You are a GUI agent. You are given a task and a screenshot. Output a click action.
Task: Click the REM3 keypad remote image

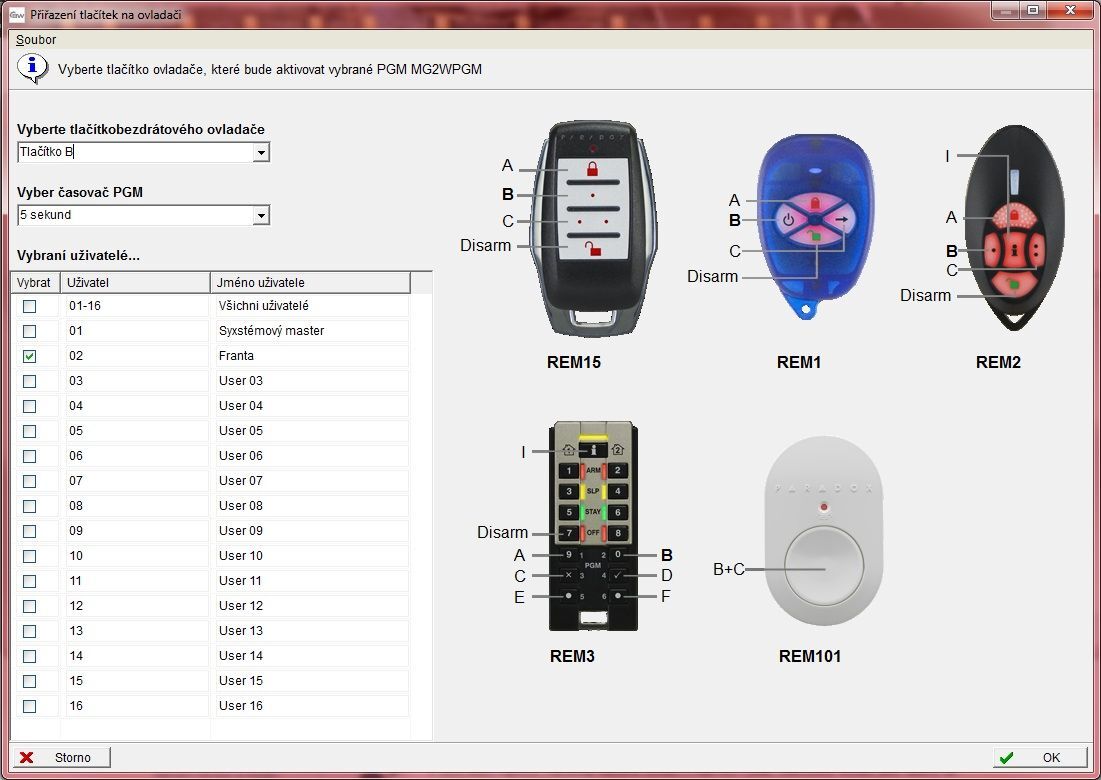pyautogui.click(x=592, y=525)
